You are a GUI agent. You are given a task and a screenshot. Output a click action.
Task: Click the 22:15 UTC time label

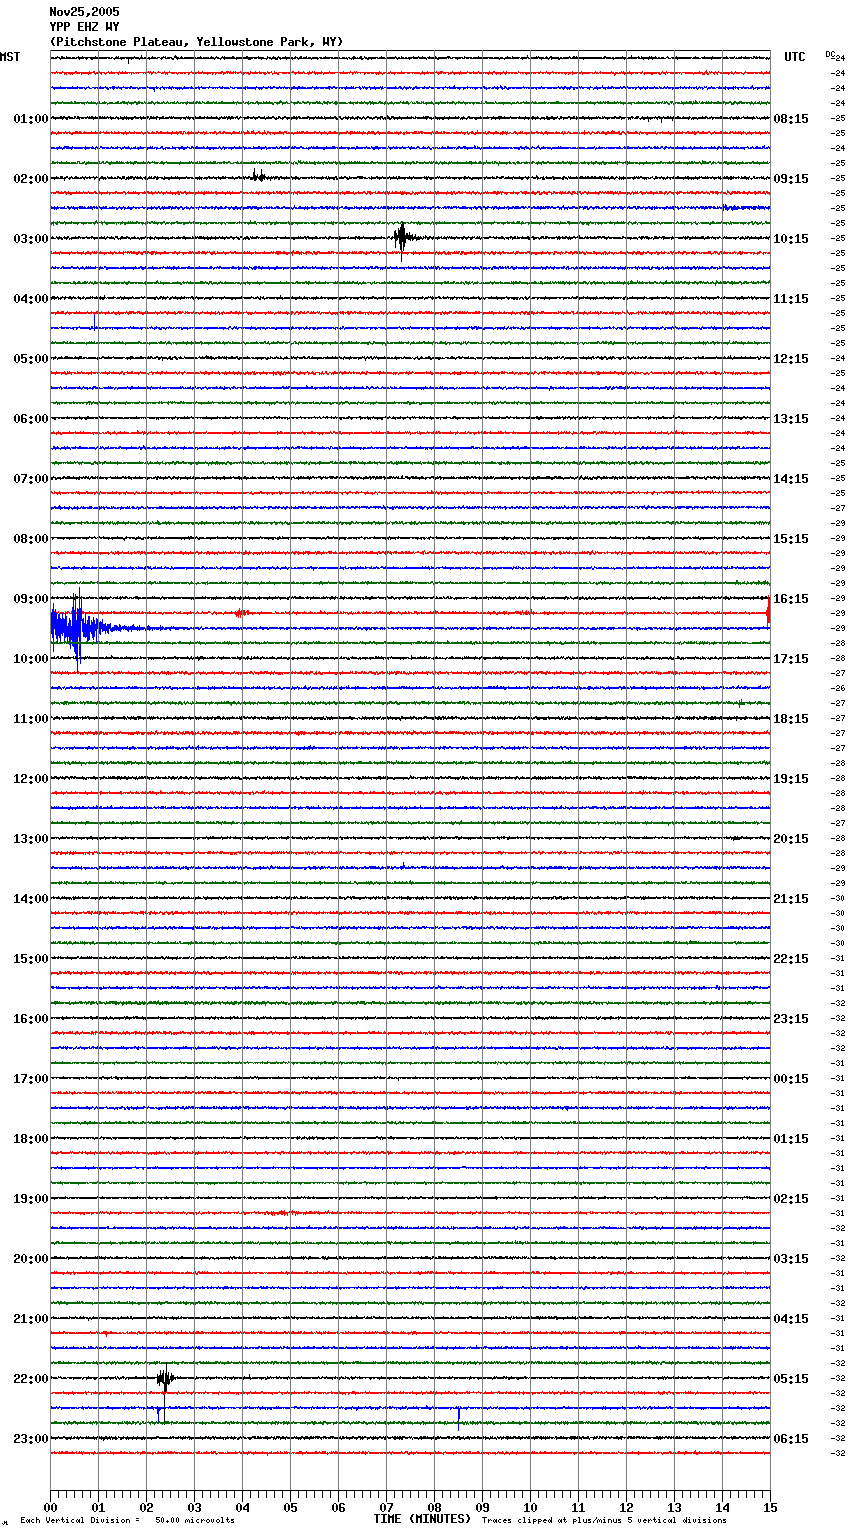[x=791, y=959]
